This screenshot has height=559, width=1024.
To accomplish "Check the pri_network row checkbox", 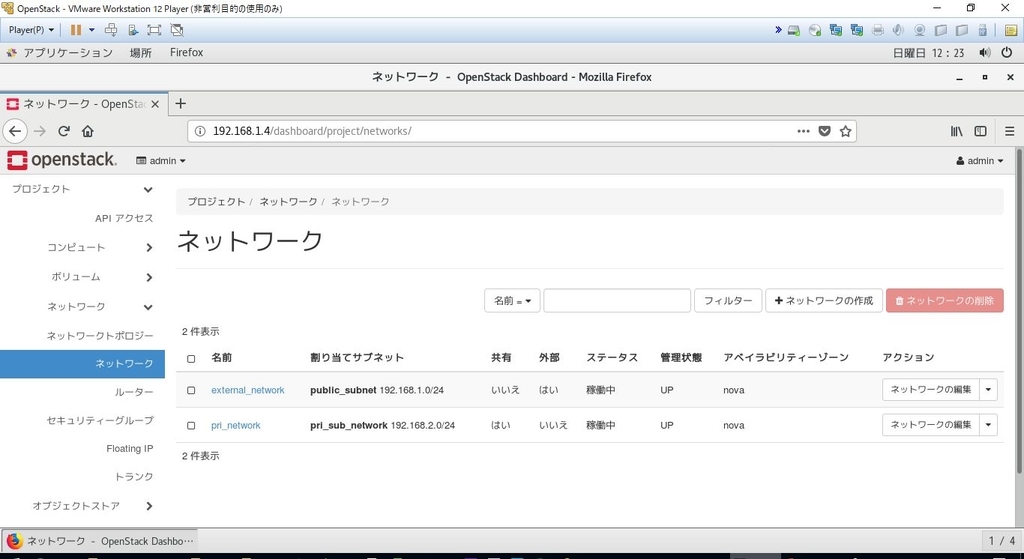I will [x=191, y=426].
